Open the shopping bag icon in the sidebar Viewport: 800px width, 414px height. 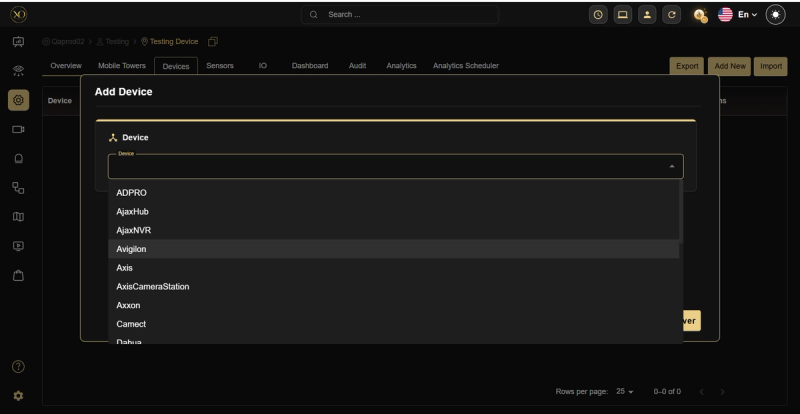(18, 276)
